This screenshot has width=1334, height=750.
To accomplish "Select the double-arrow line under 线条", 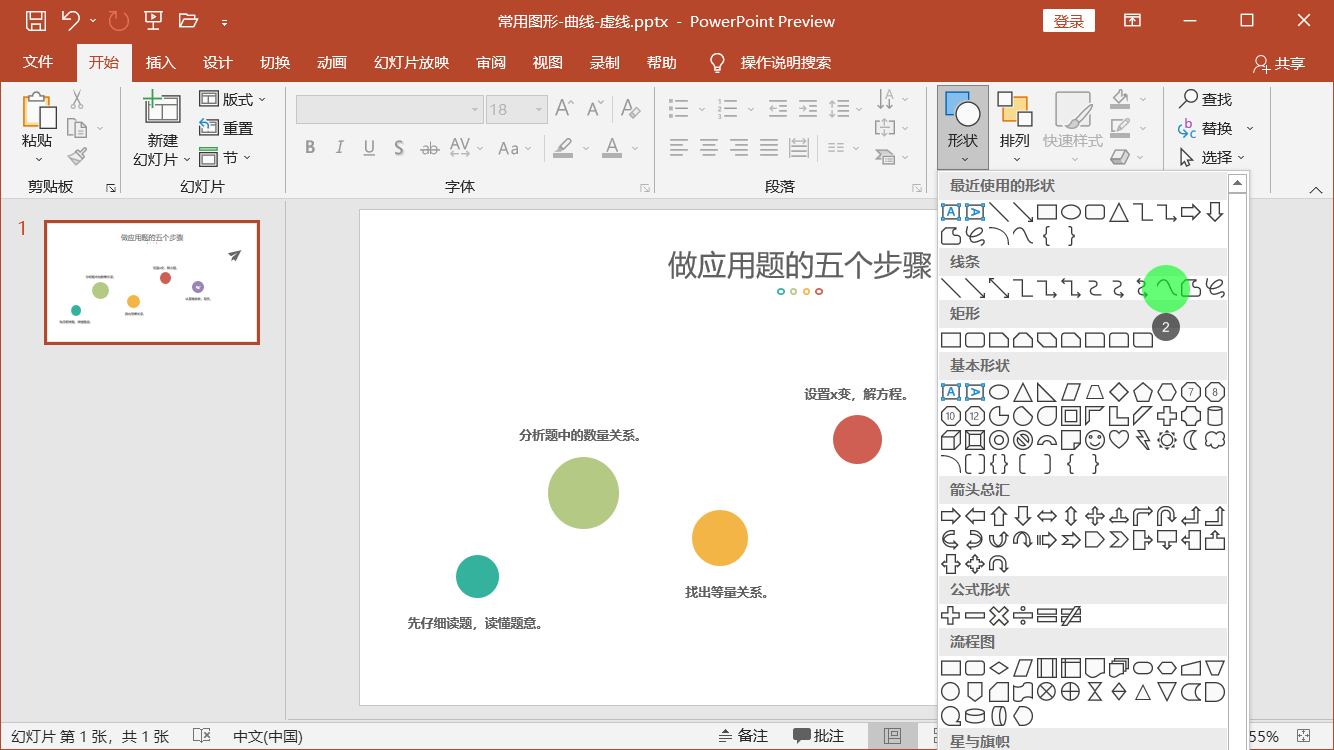I will [999, 289].
